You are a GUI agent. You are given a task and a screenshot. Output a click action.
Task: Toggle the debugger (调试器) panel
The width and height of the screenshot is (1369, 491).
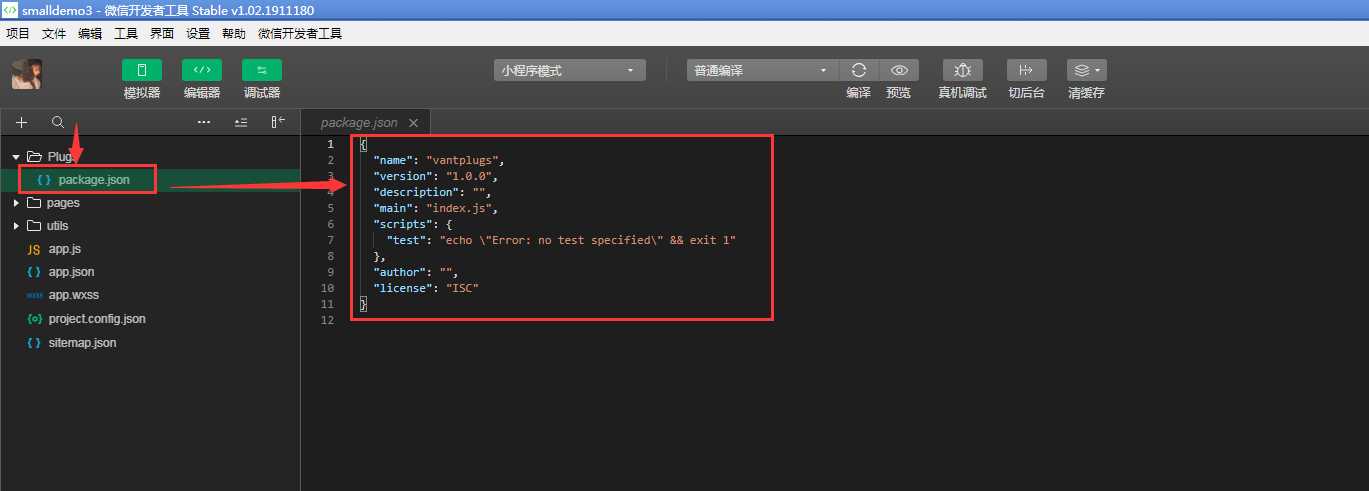pos(262,70)
